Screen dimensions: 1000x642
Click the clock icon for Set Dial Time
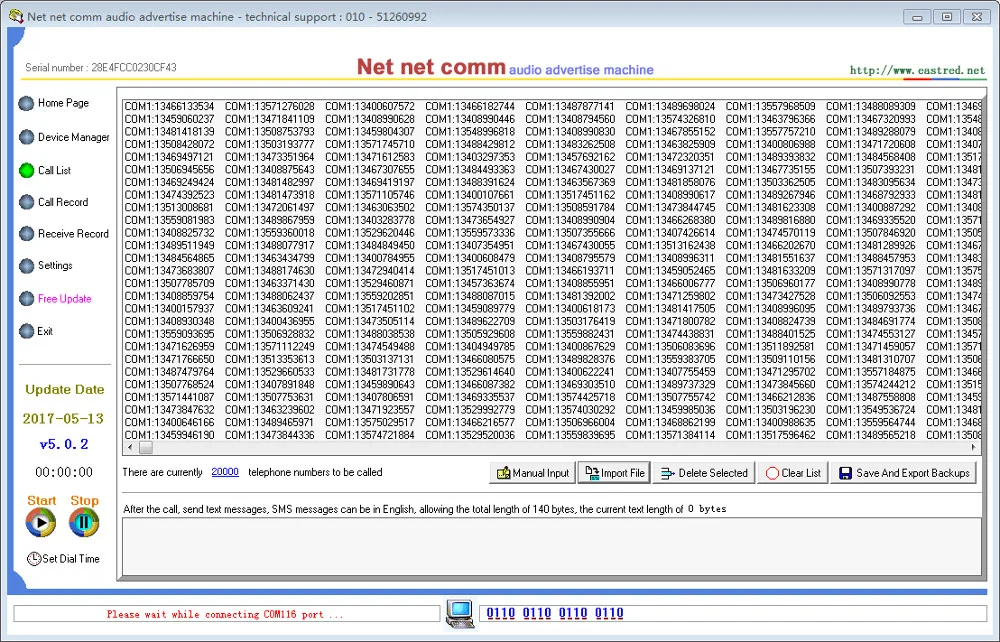tap(34, 558)
